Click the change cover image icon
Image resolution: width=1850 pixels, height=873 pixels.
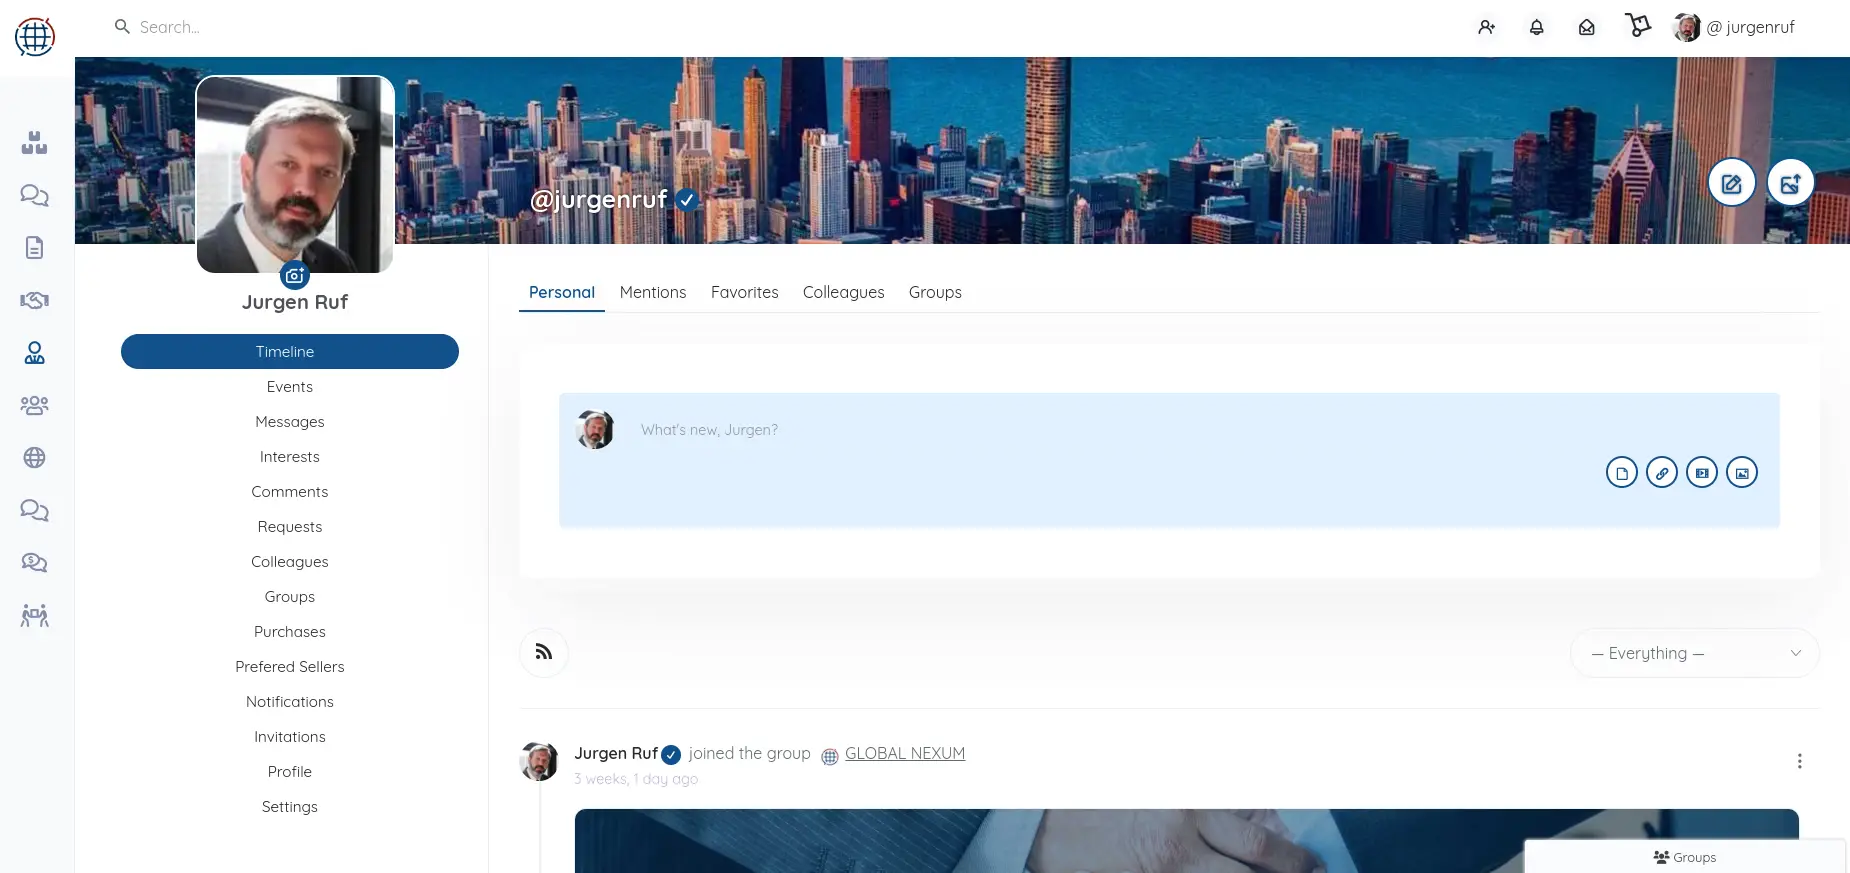[x=1790, y=183]
